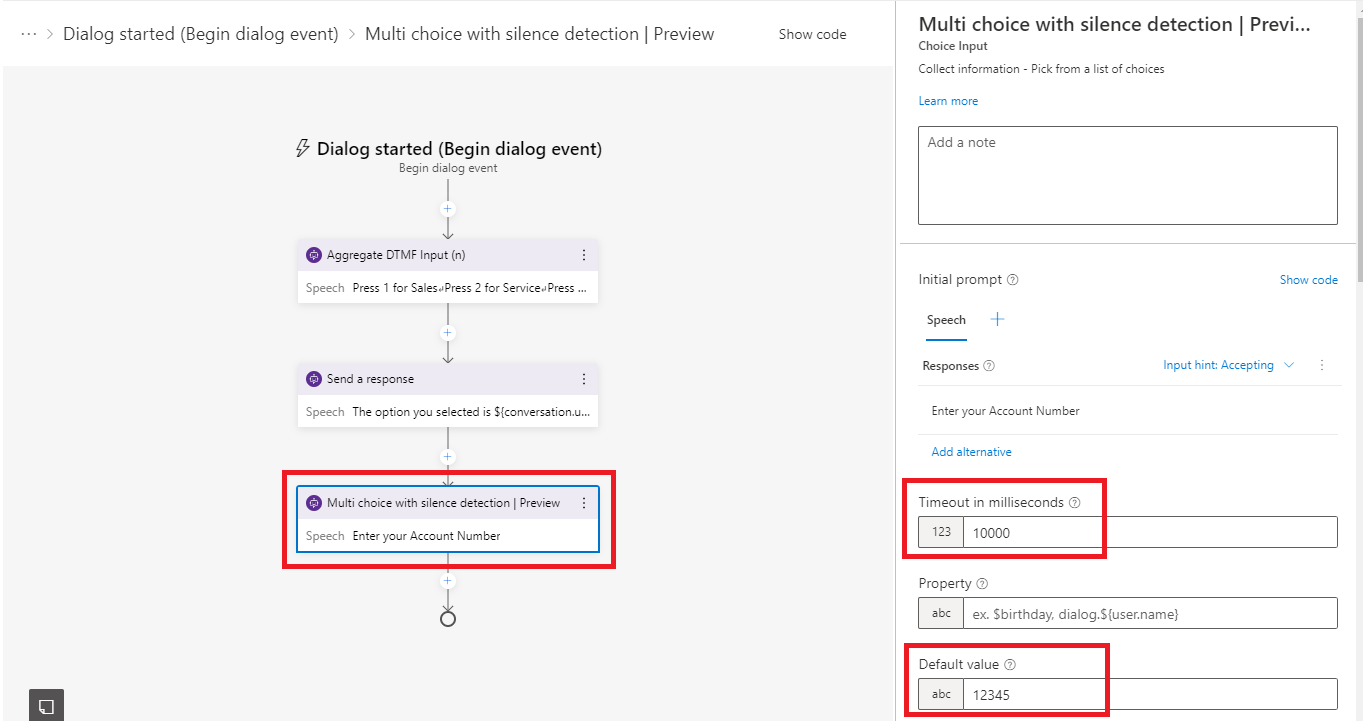Screen dimensions: 1363x721
Task: Click plus icon below Multi choice node
Action: (x=448, y=581)
